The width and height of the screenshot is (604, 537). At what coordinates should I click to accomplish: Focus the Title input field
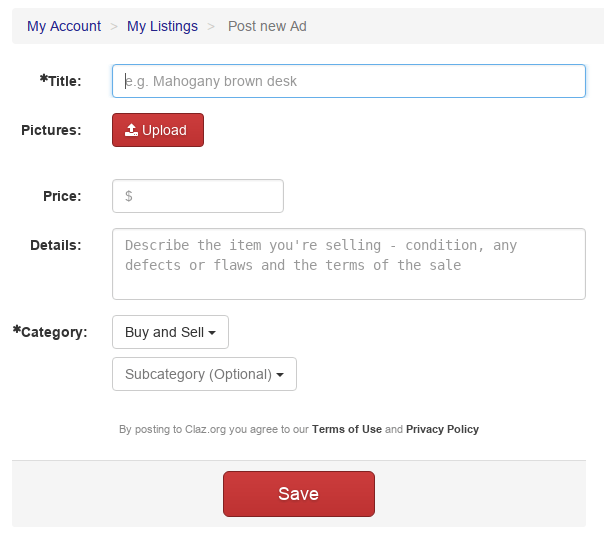[348, 81]
